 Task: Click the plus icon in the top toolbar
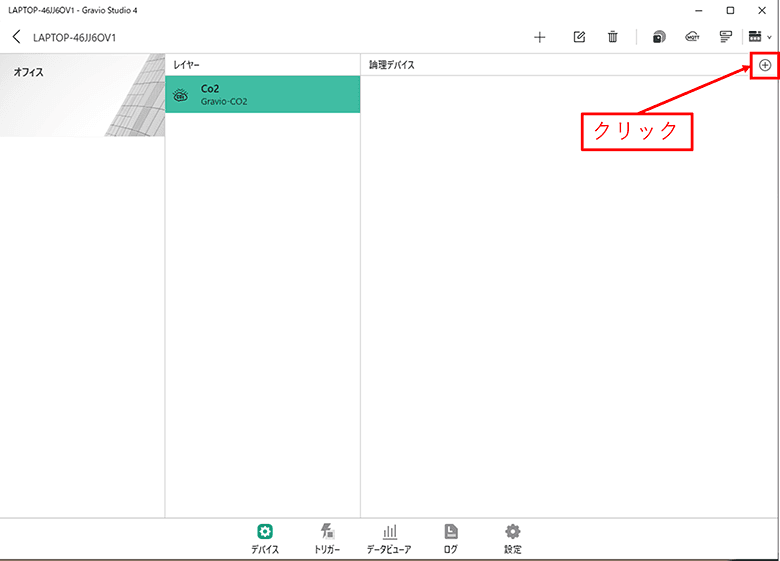coord(540,37)
